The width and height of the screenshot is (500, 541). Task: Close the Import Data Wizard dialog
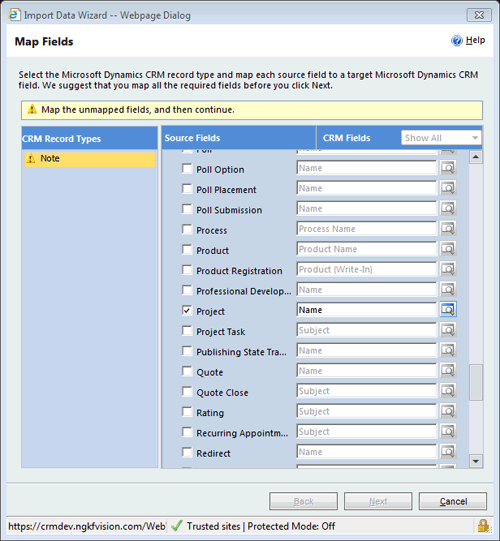pos(479,15)
